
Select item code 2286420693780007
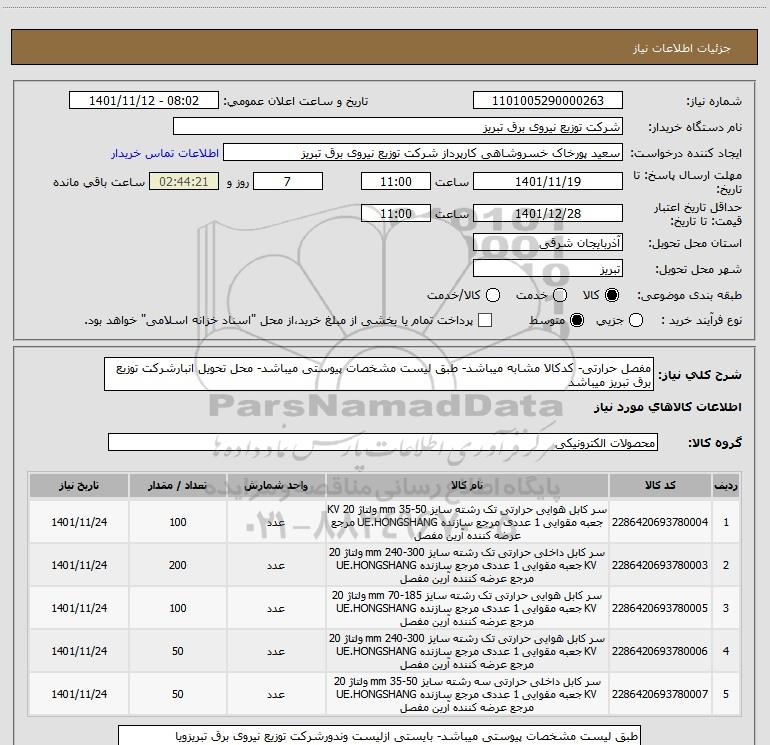(660, 694)
